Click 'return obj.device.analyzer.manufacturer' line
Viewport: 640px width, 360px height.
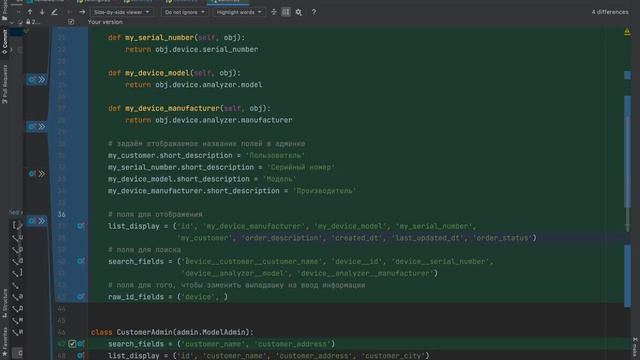pos(209,120)
